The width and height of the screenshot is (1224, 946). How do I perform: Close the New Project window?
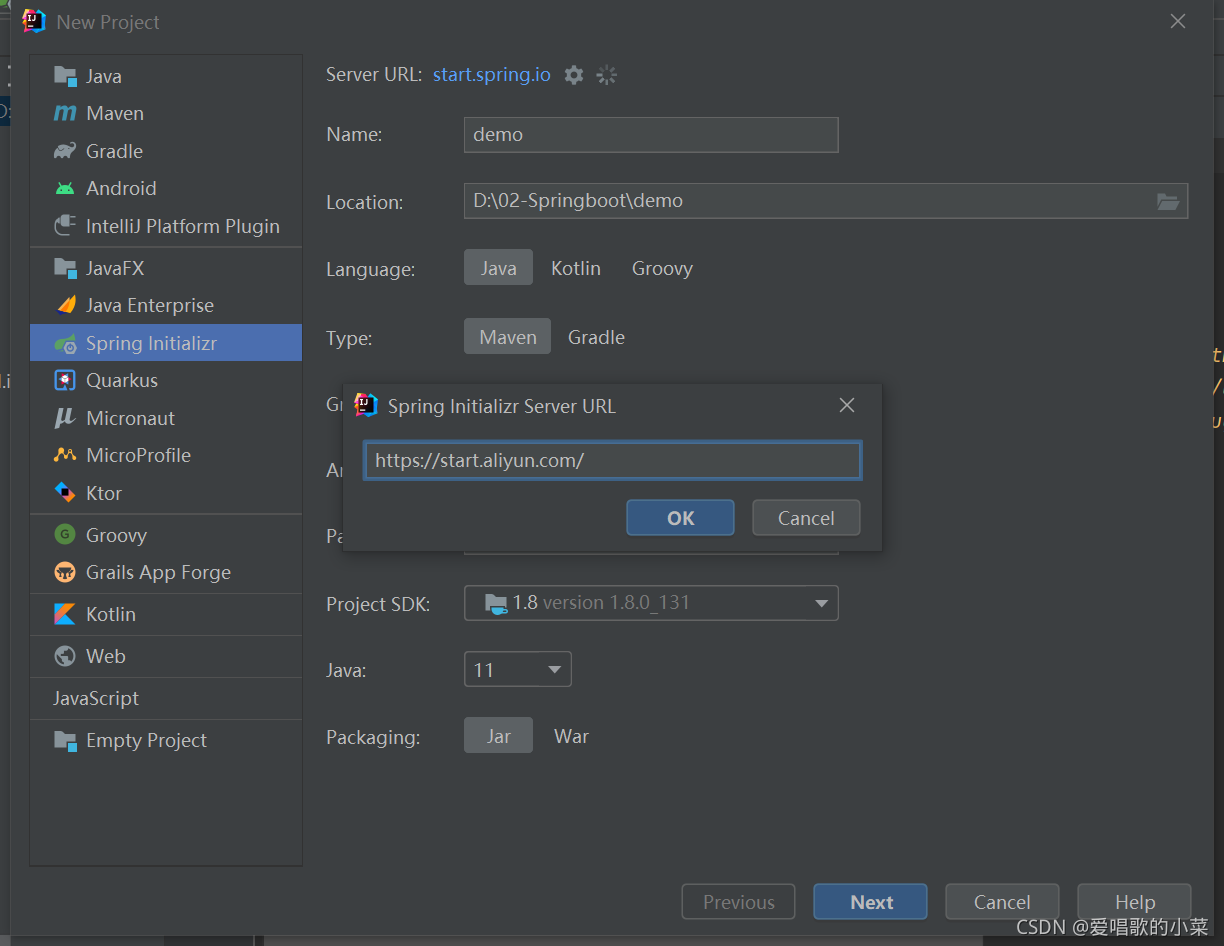pyautogui.click(x=1178, y=21)
